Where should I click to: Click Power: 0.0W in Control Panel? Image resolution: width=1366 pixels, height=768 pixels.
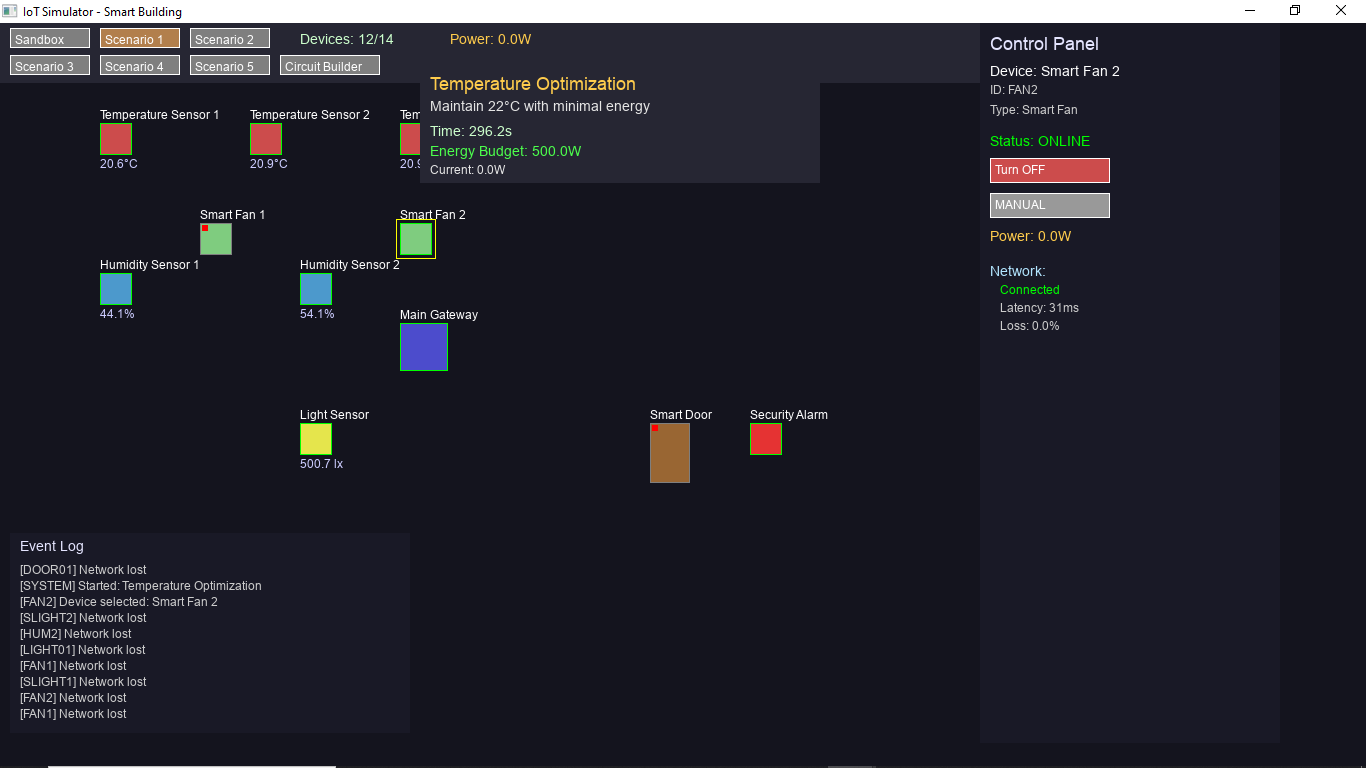coord(1031,236)
